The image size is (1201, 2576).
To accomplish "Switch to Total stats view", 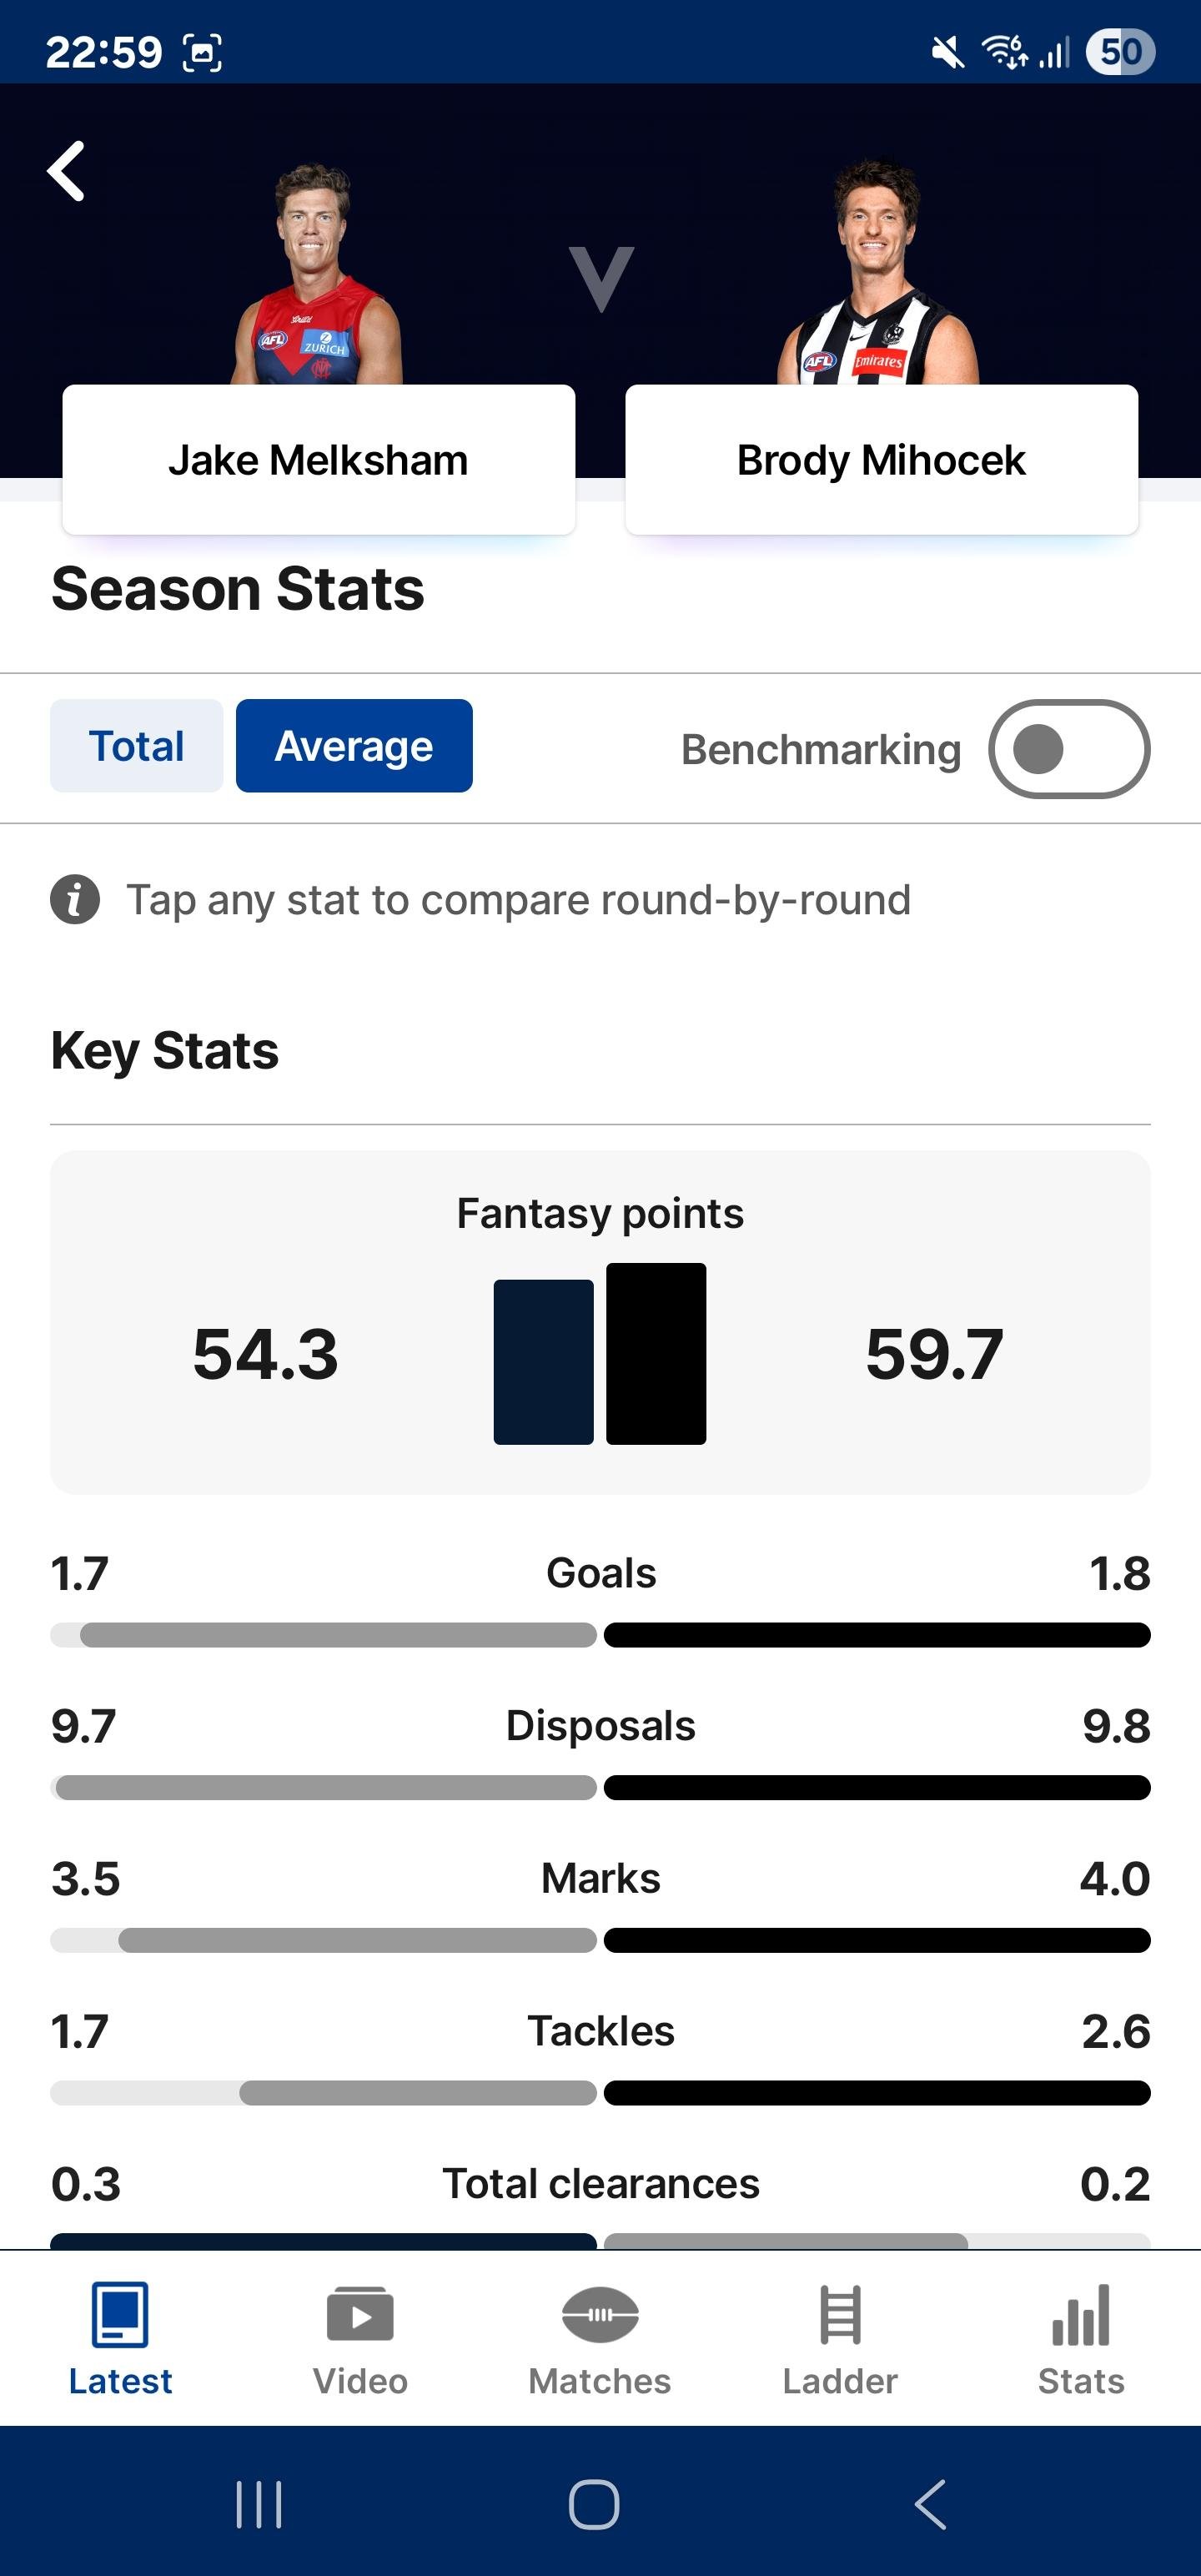I will click(136, 746).
